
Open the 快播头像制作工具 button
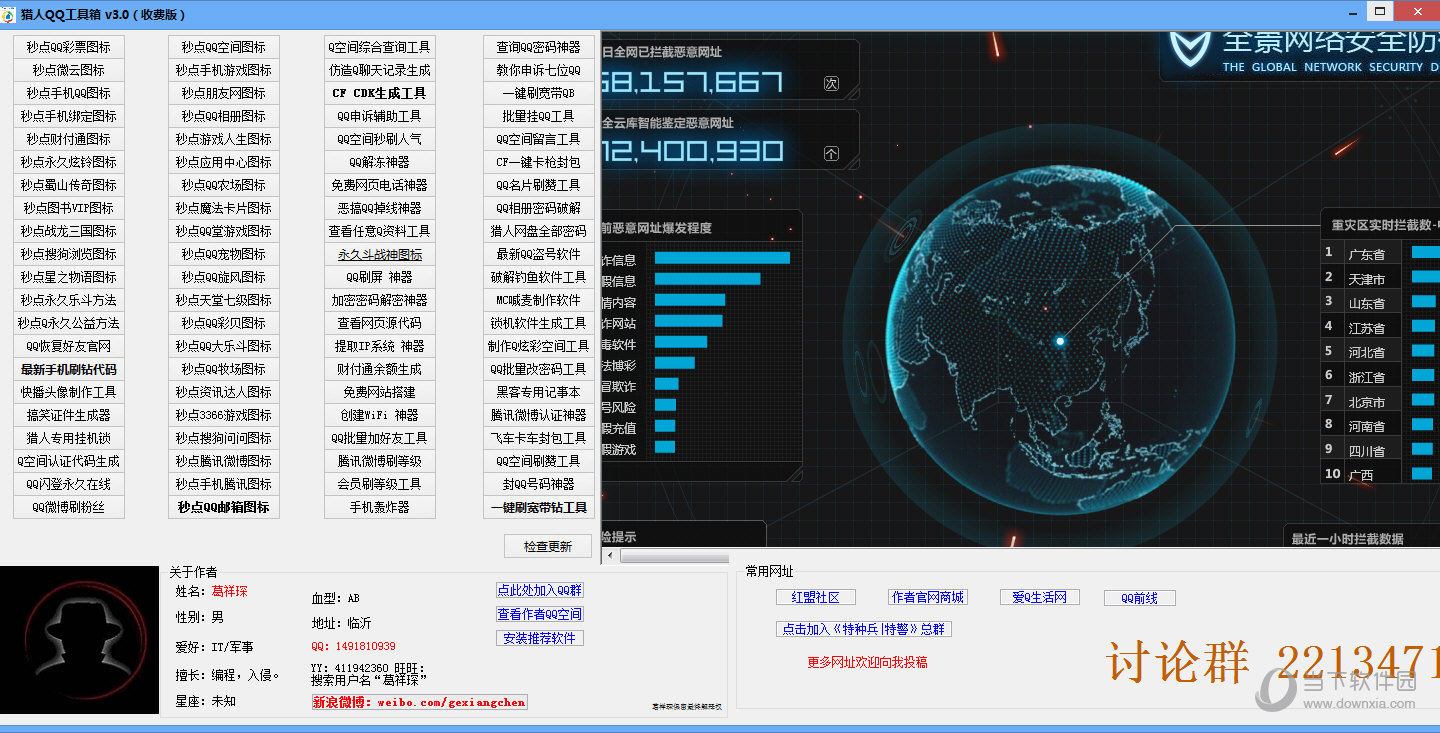68,392
